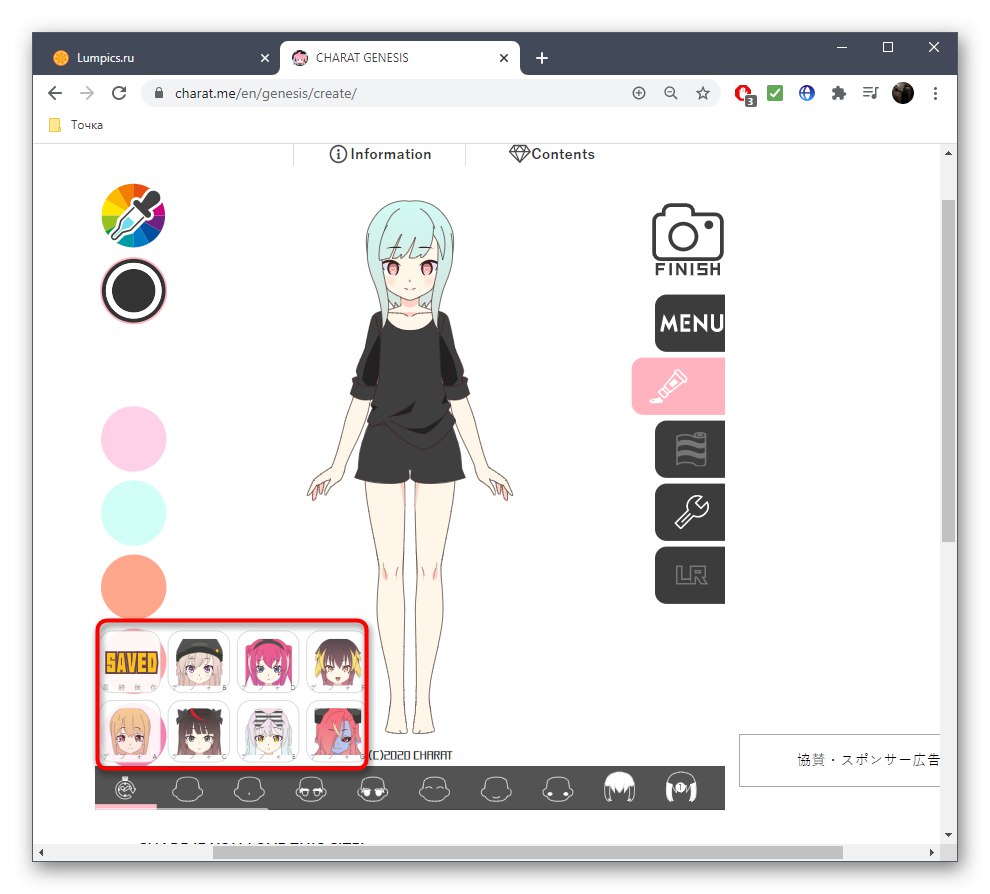
Task: Open the green checkmark extension
Action: click(x=775, y=93)
